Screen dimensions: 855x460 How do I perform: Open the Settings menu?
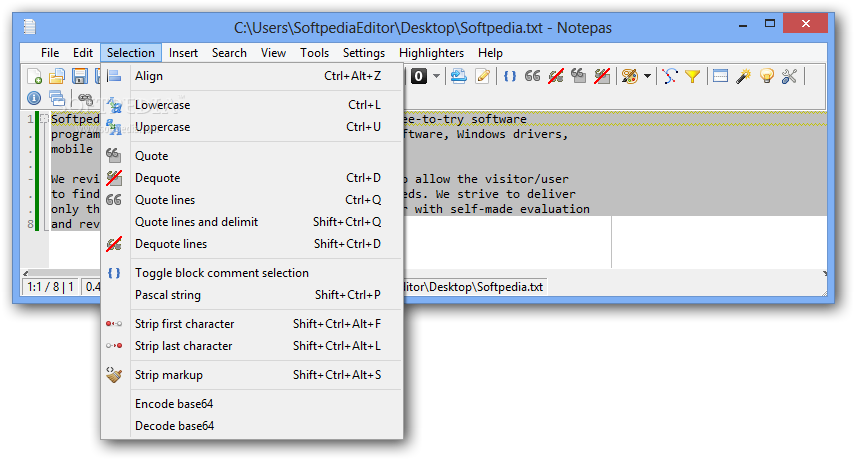click(364, 53)
